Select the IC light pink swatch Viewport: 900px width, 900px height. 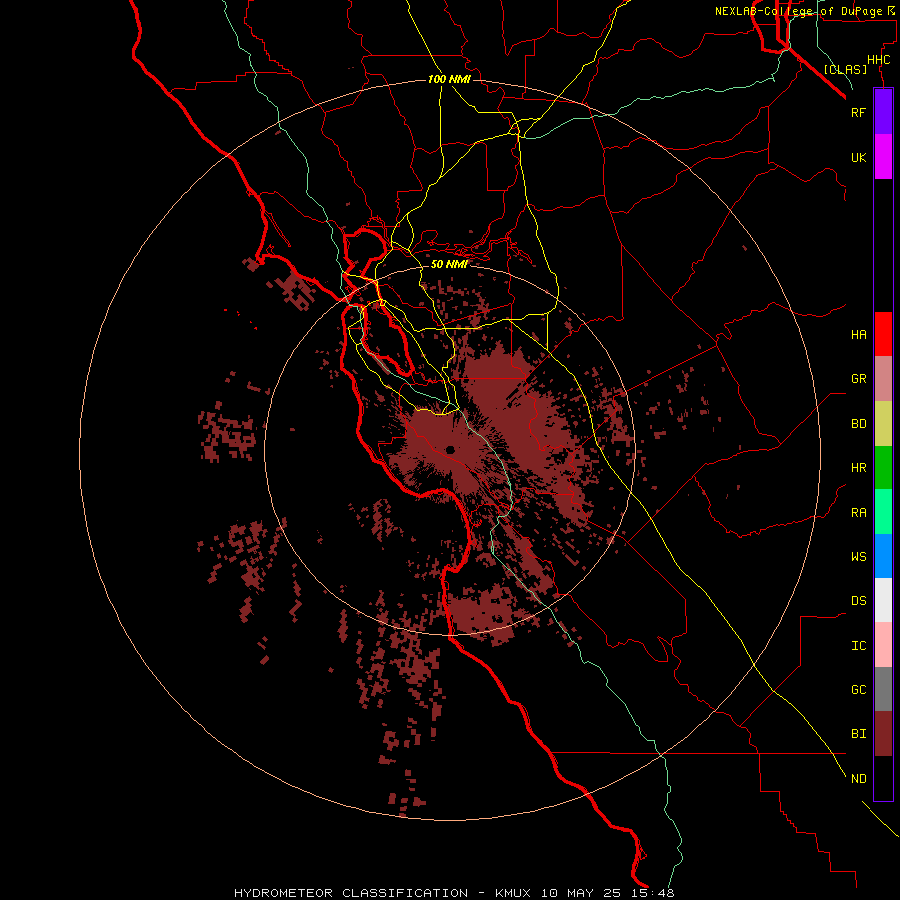(883, 645)
